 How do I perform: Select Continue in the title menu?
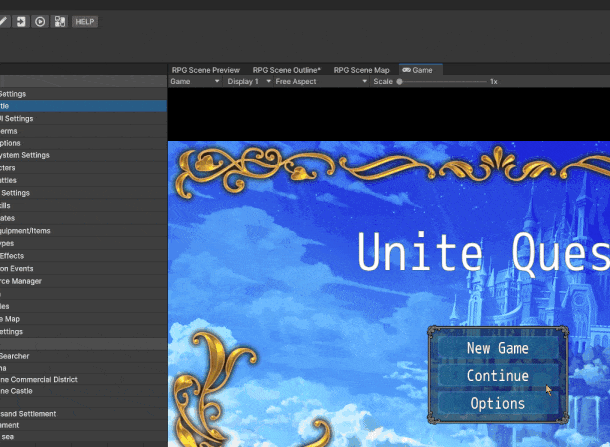497,376
